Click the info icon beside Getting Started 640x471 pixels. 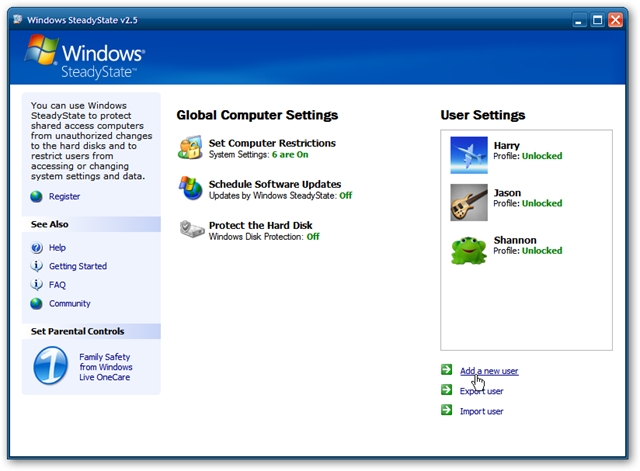point(36,266)
